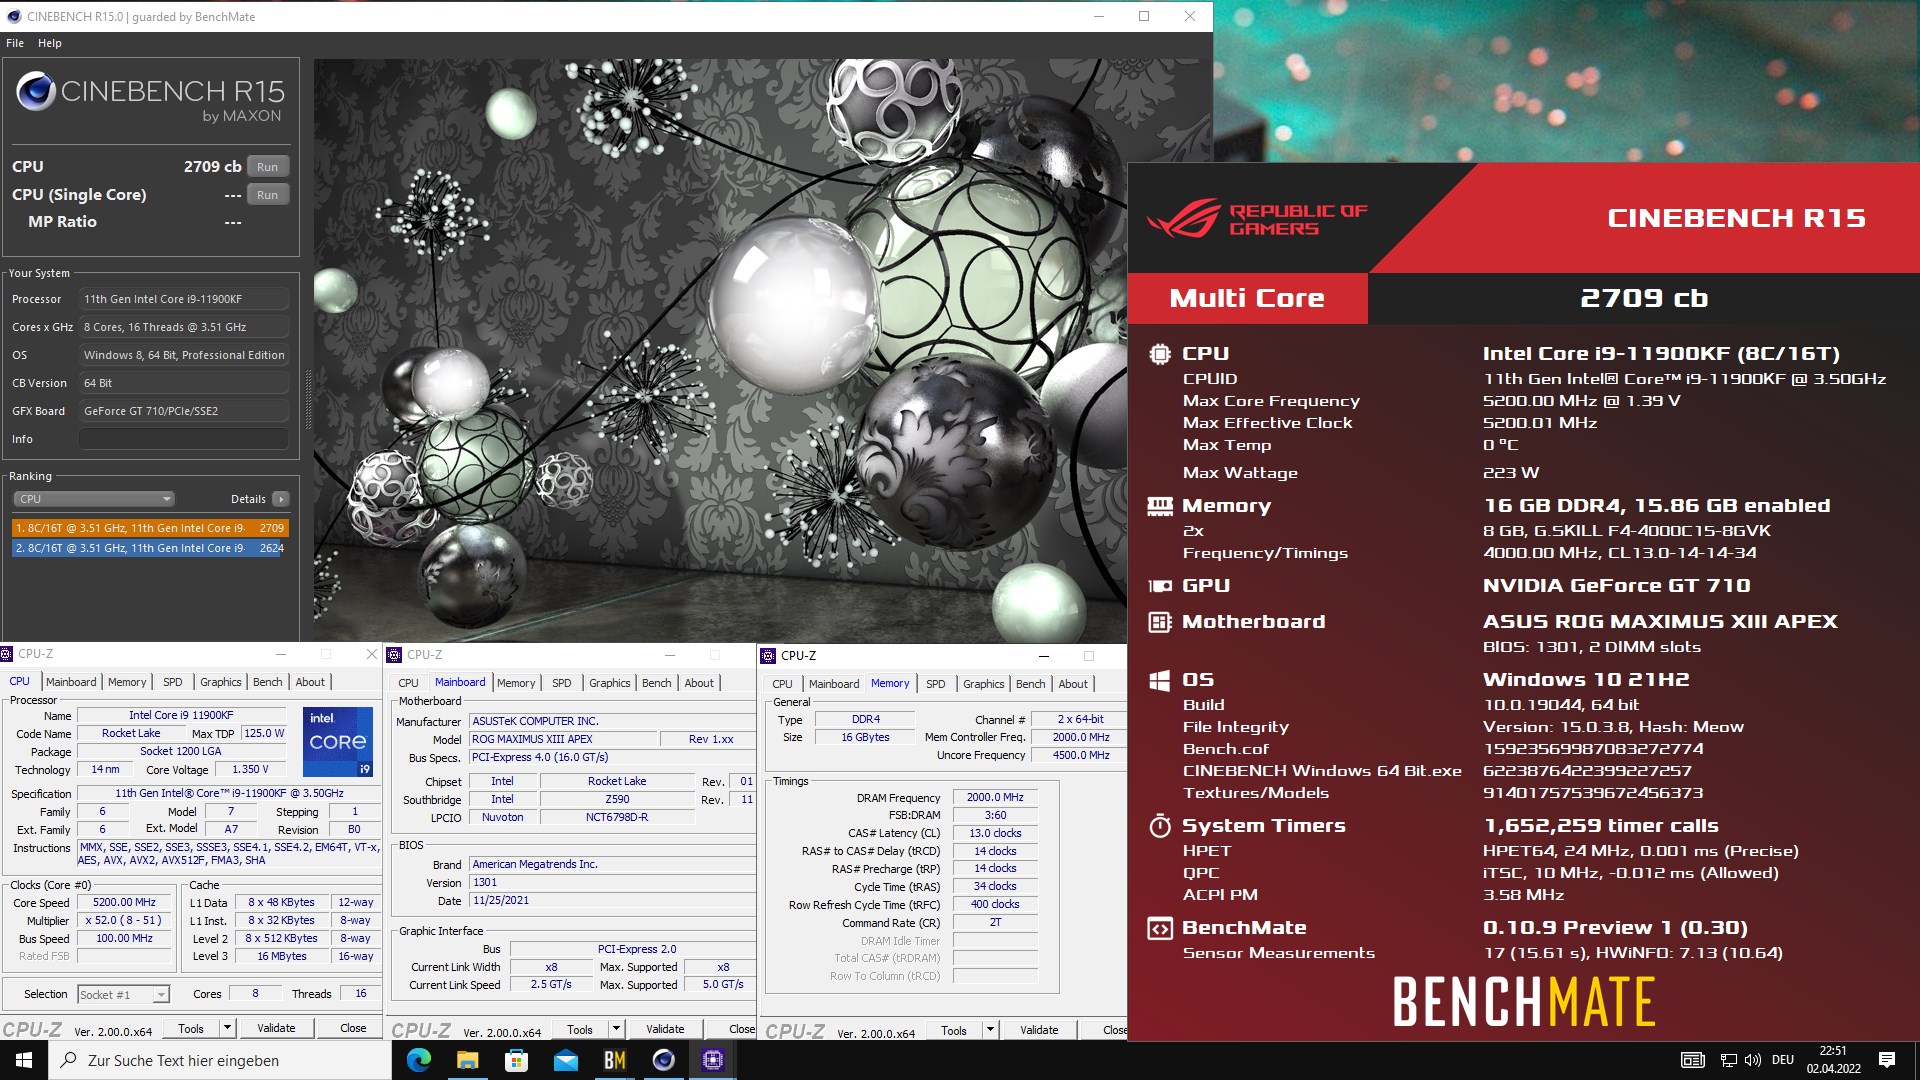Open touch keyboard icon in tray
The image size is (1920, 1080).
(x=1692, y=1060)
